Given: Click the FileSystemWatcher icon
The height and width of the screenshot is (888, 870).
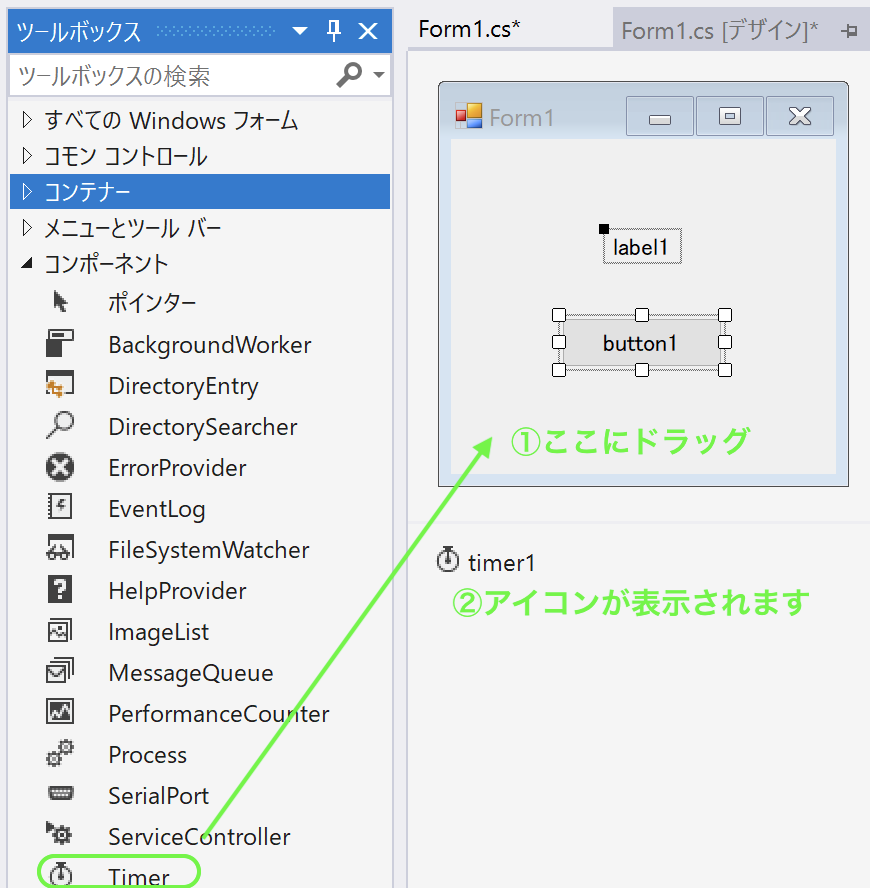Looking at the screenshot, I should coord(59,548).
